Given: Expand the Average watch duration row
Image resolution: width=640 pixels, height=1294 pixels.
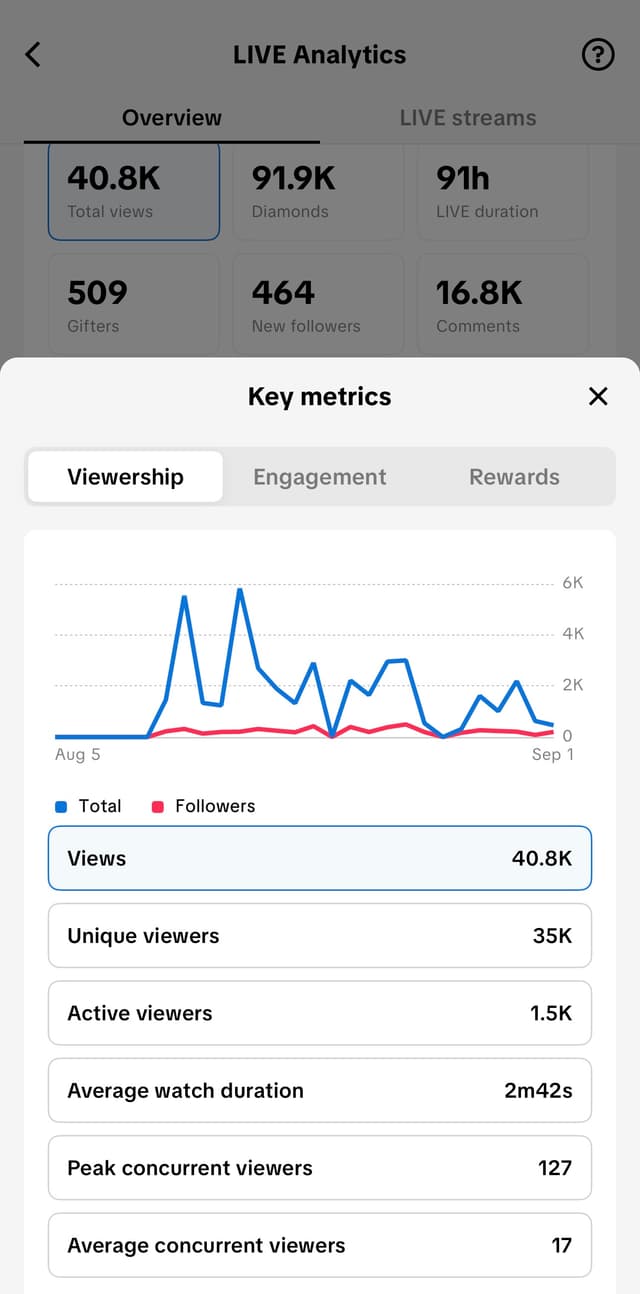Looking at the screenshot, I should click(x=319, y=1090).
